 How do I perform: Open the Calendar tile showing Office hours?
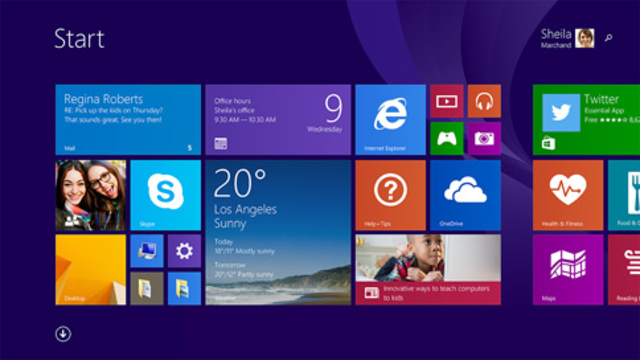point(278,120)
